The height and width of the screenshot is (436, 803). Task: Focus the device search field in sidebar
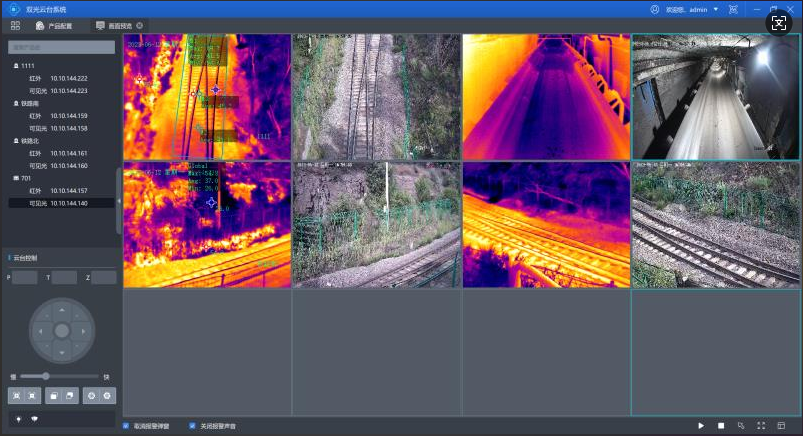point(61,47)
